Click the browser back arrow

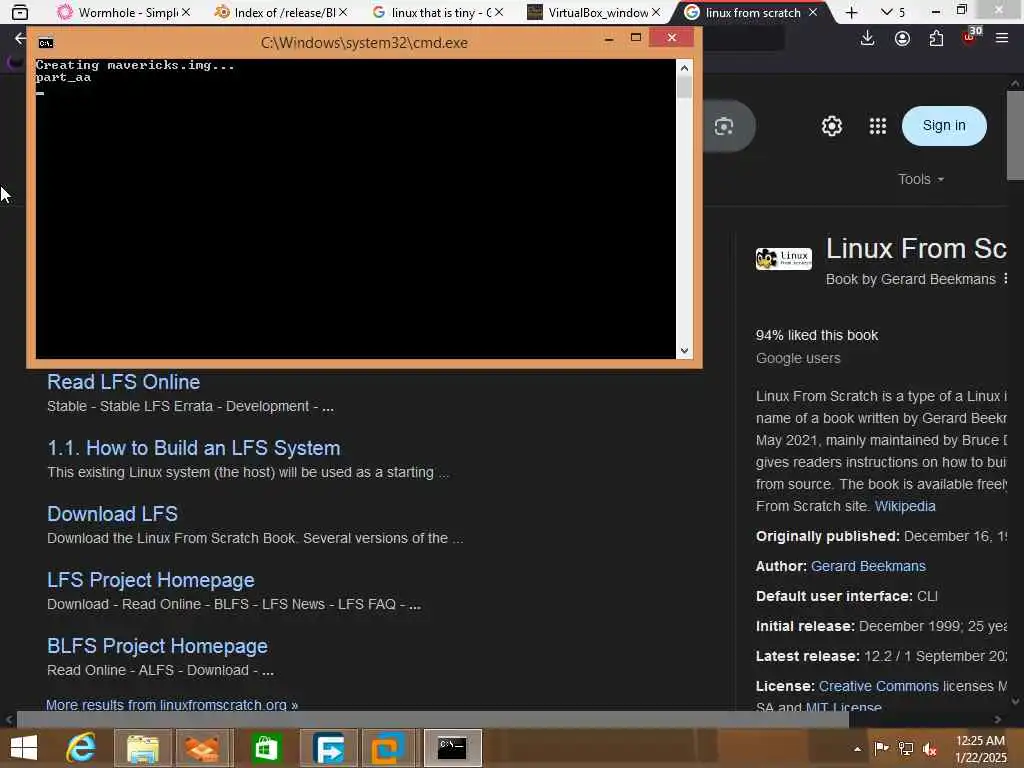click(x=20, y=39)
